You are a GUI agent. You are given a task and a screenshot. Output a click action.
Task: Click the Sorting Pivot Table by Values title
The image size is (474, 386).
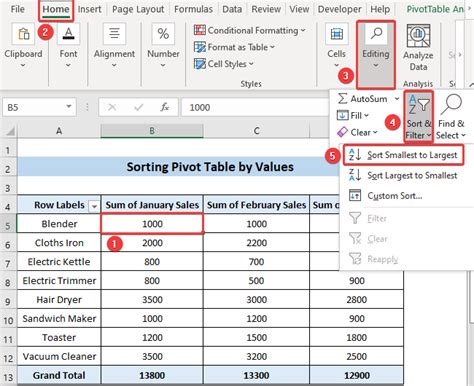[x=210, y=167]
